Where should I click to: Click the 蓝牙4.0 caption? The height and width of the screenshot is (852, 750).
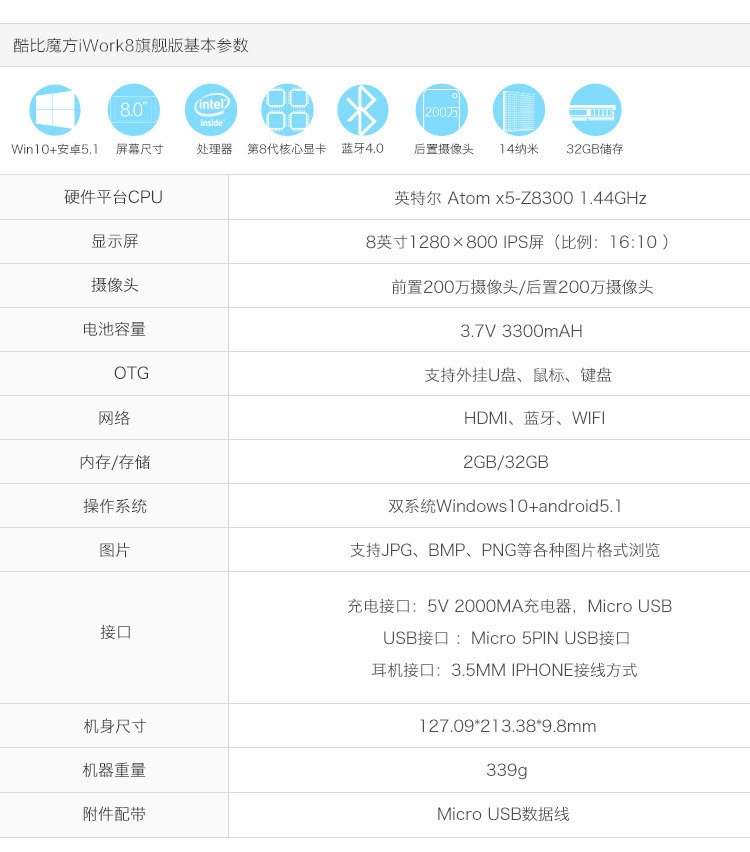coord(362,149)
